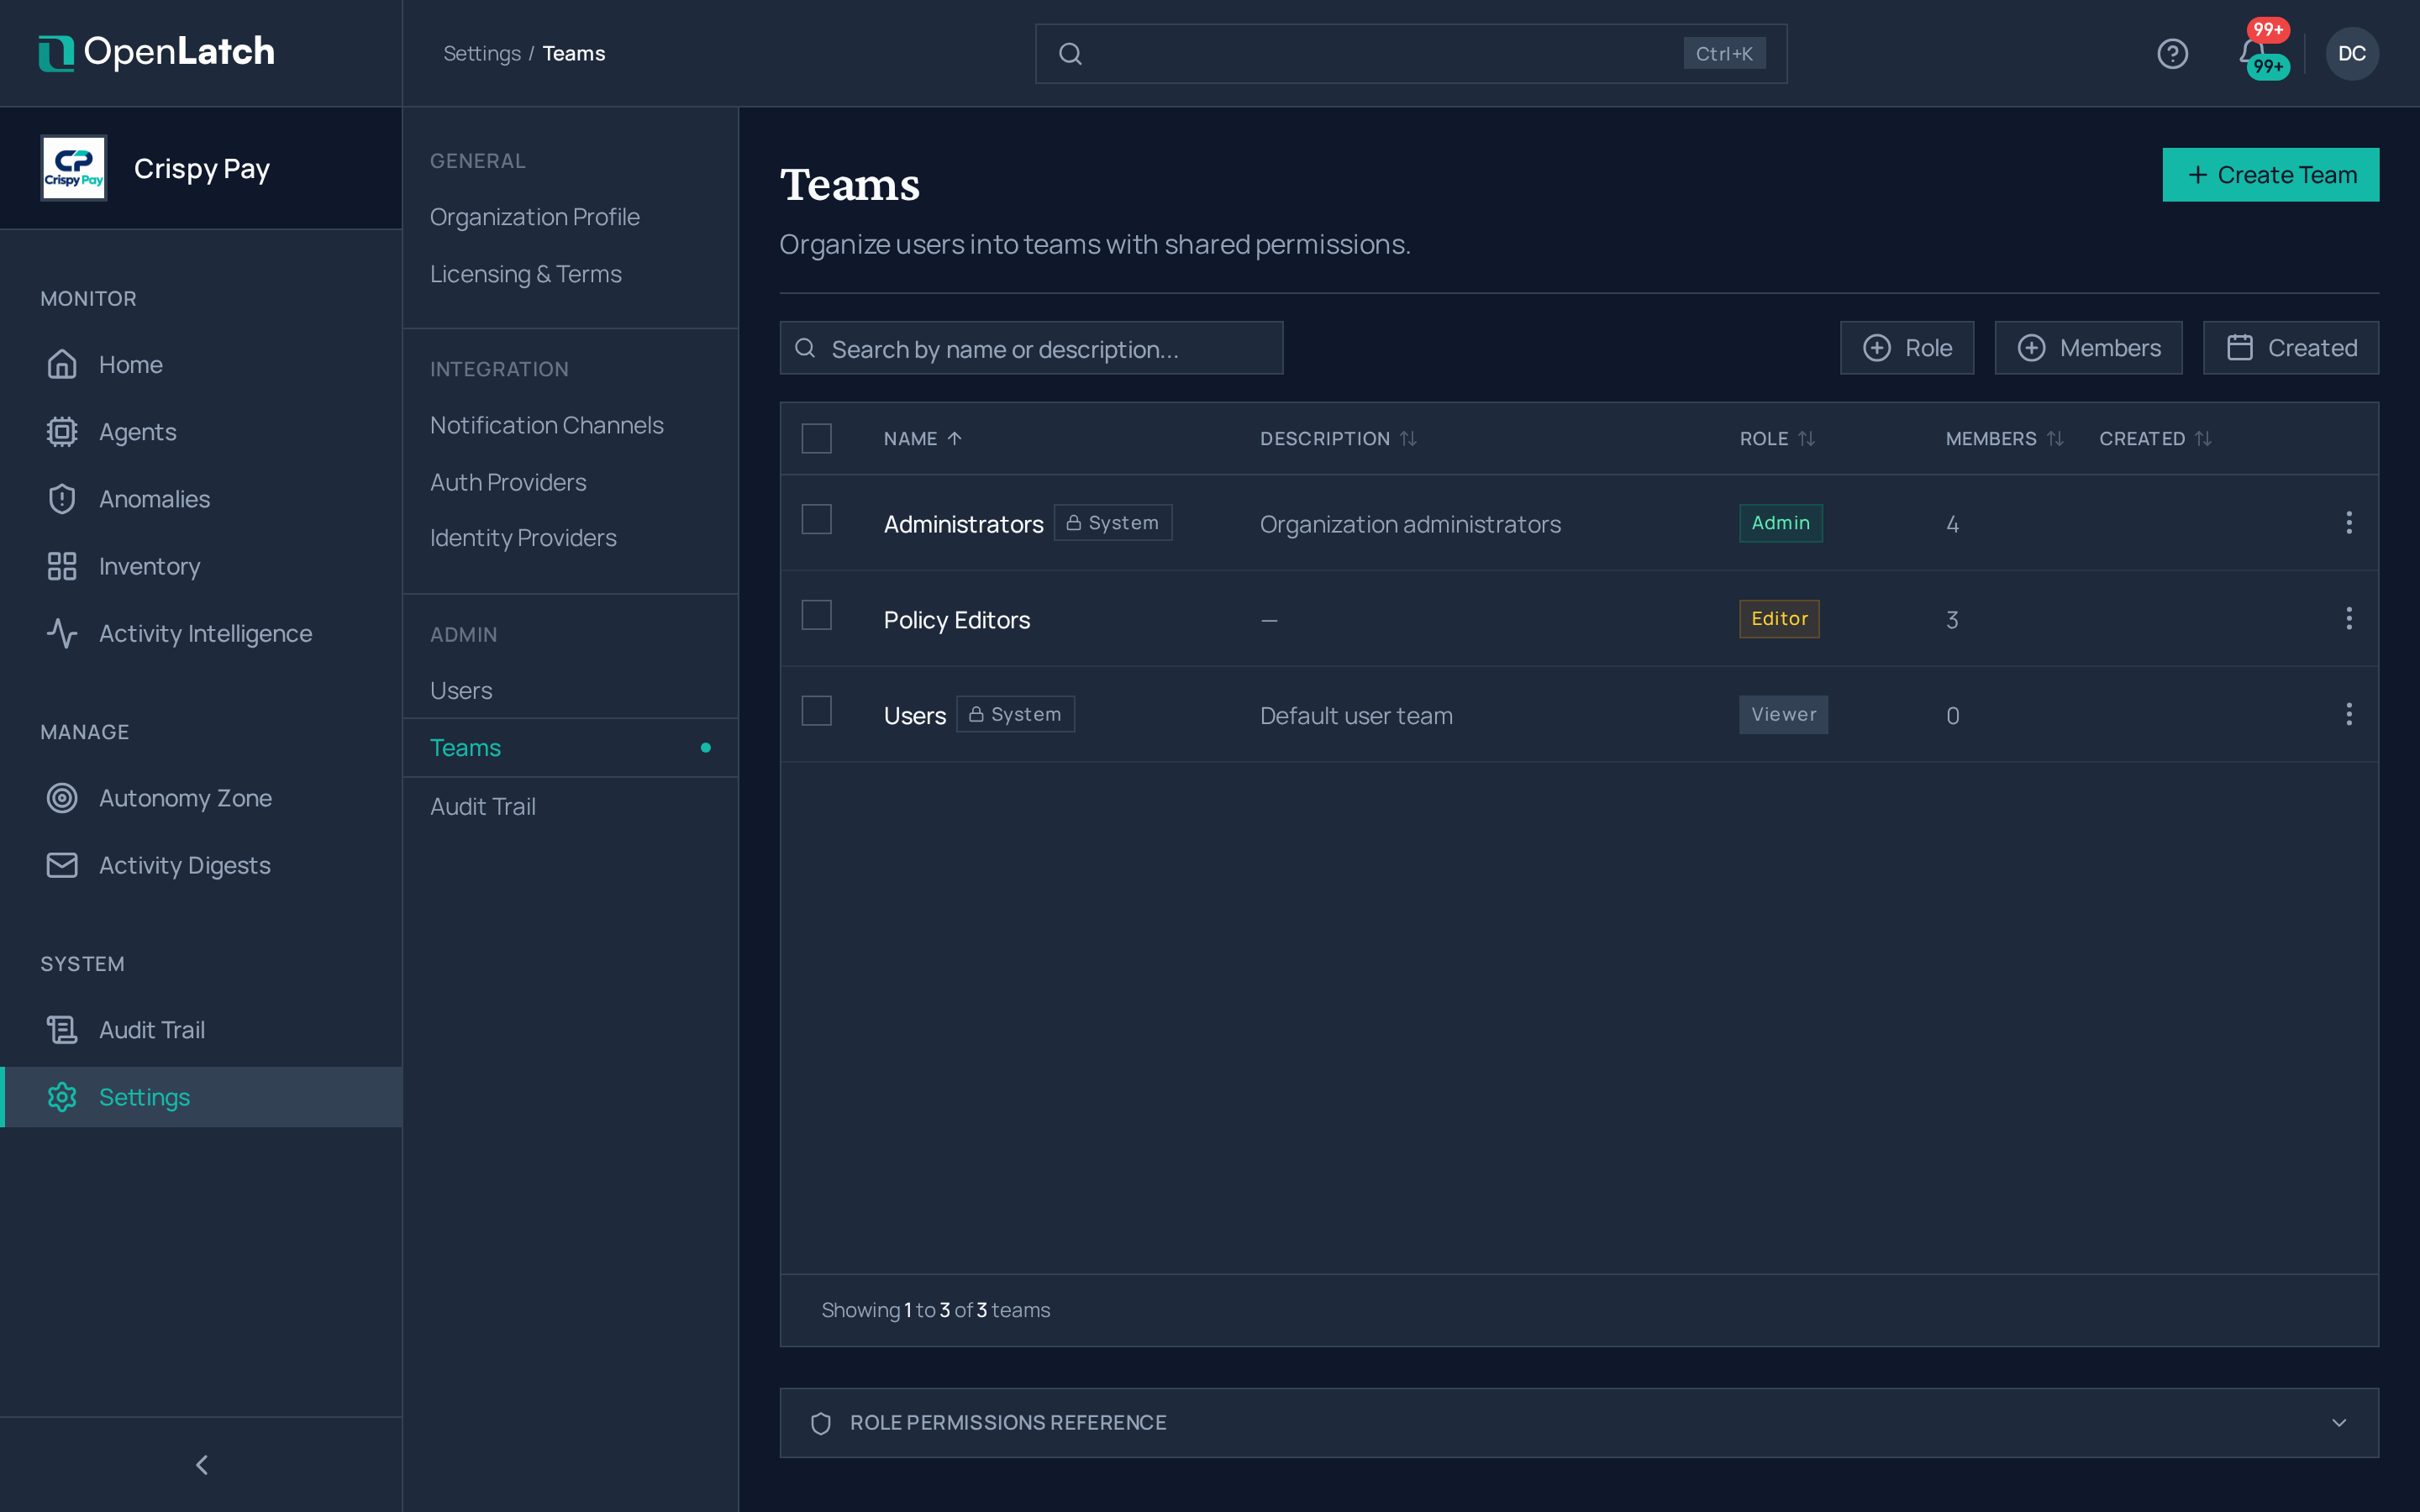Check the Users team row checkbox
Image resolution: width=2420 pixels, height=1512 pixels.
tap(816, 711)
